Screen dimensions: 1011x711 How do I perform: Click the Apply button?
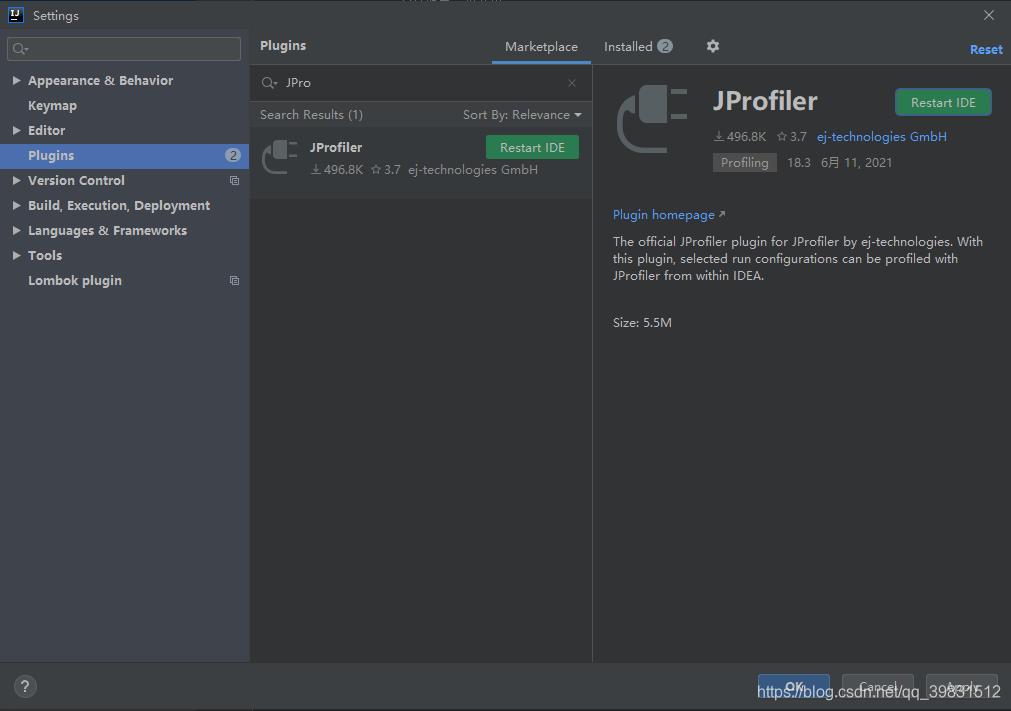pos(962,687)
